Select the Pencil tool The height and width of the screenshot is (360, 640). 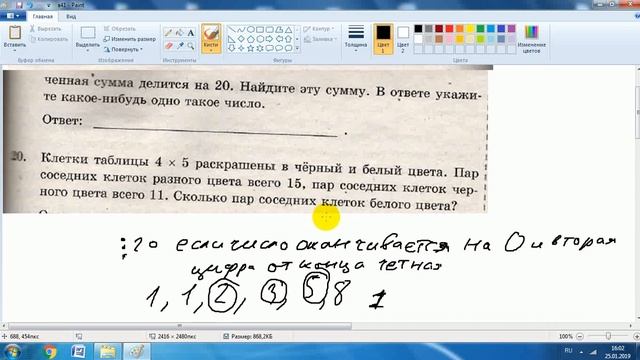click(168, 33)
